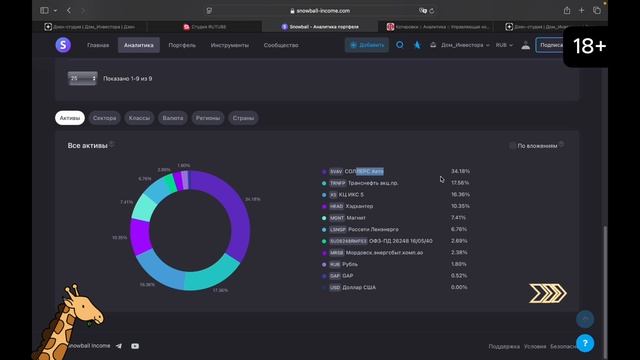Viewport: 640px width, 360px height.
Task: Open the rows-per-page 25 selector
Action: click(x=82, y=78)
